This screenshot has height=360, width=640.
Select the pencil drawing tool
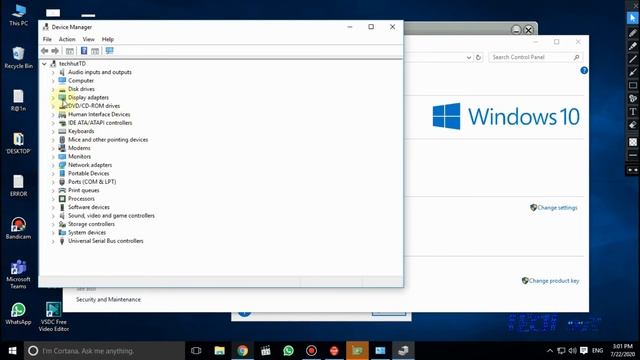pos(633,33)
